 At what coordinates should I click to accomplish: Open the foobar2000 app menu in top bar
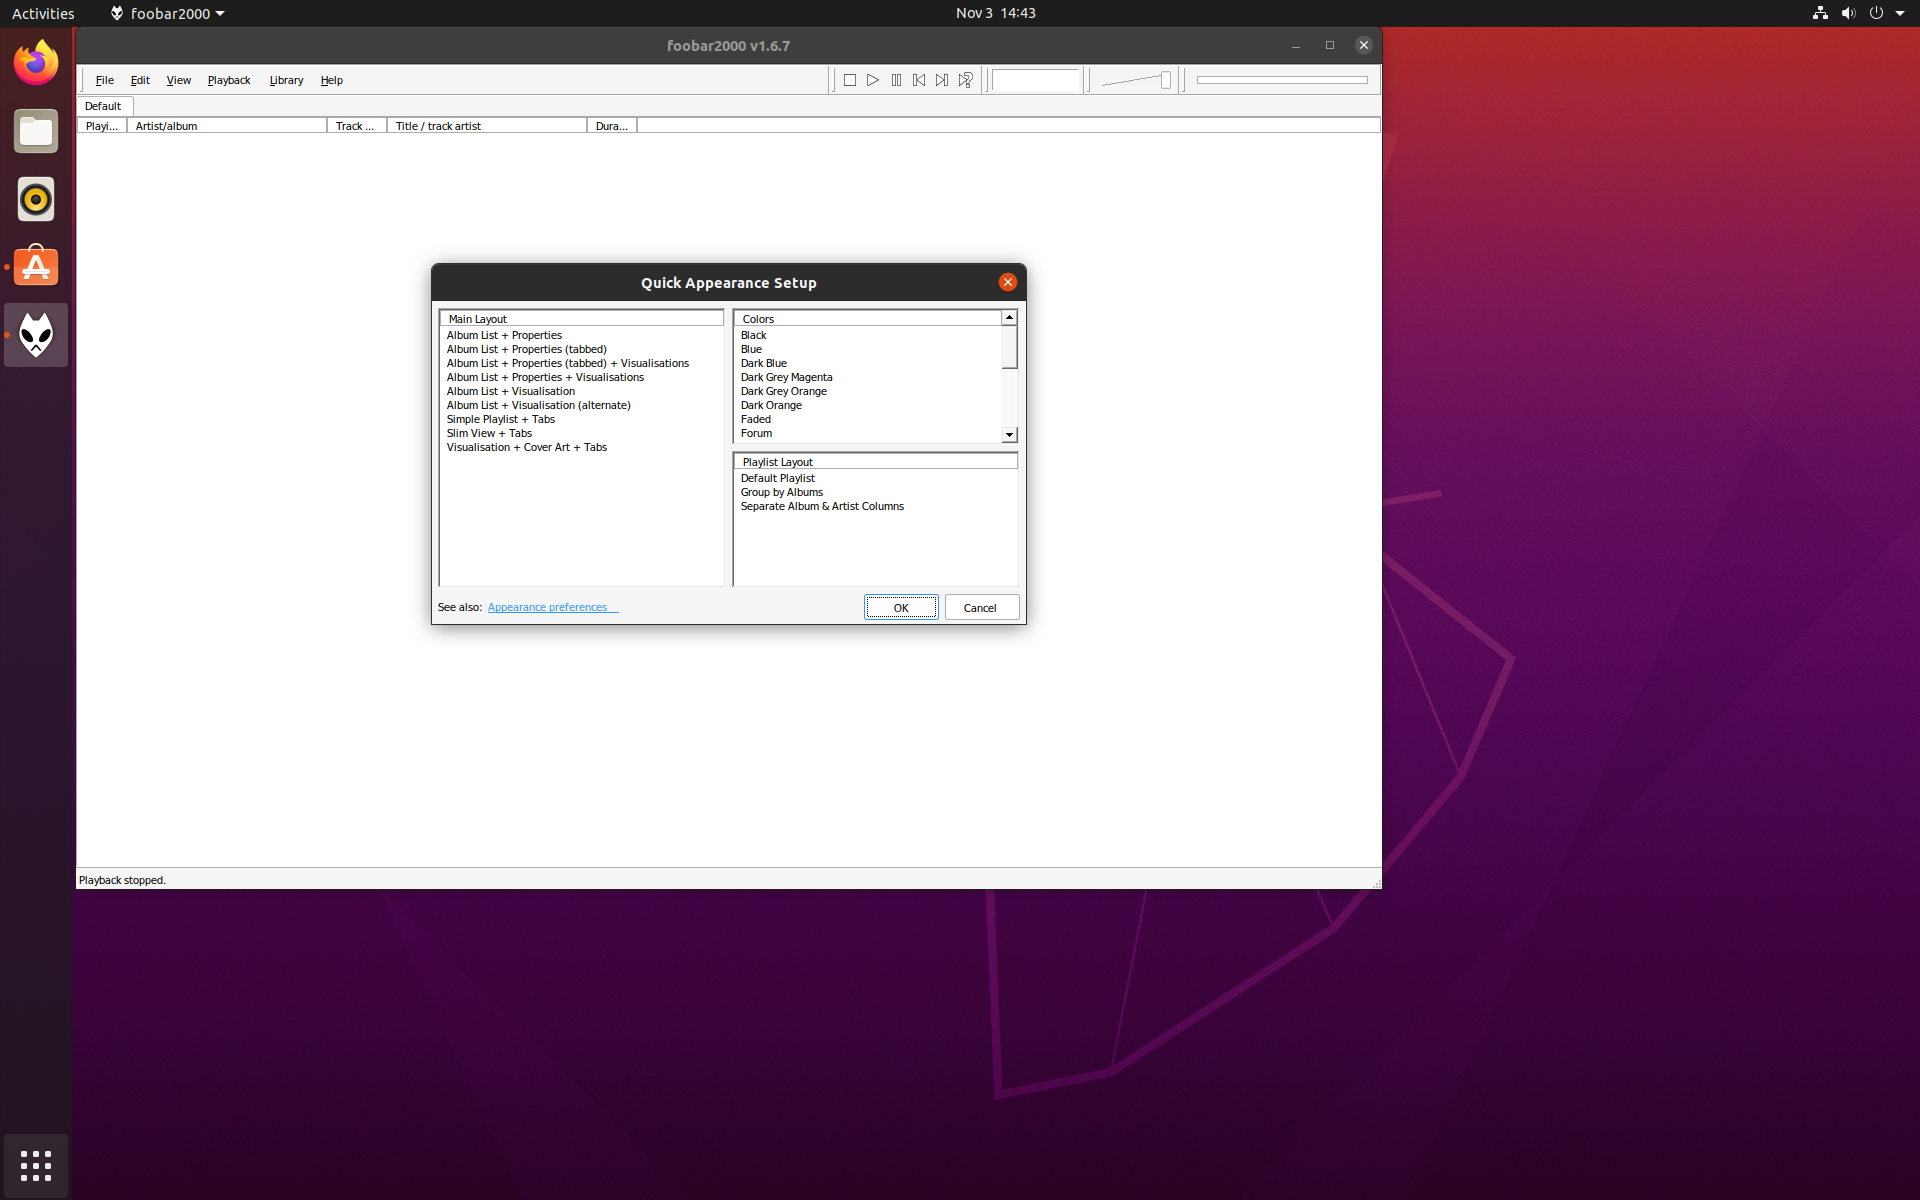tap(167, 13)
